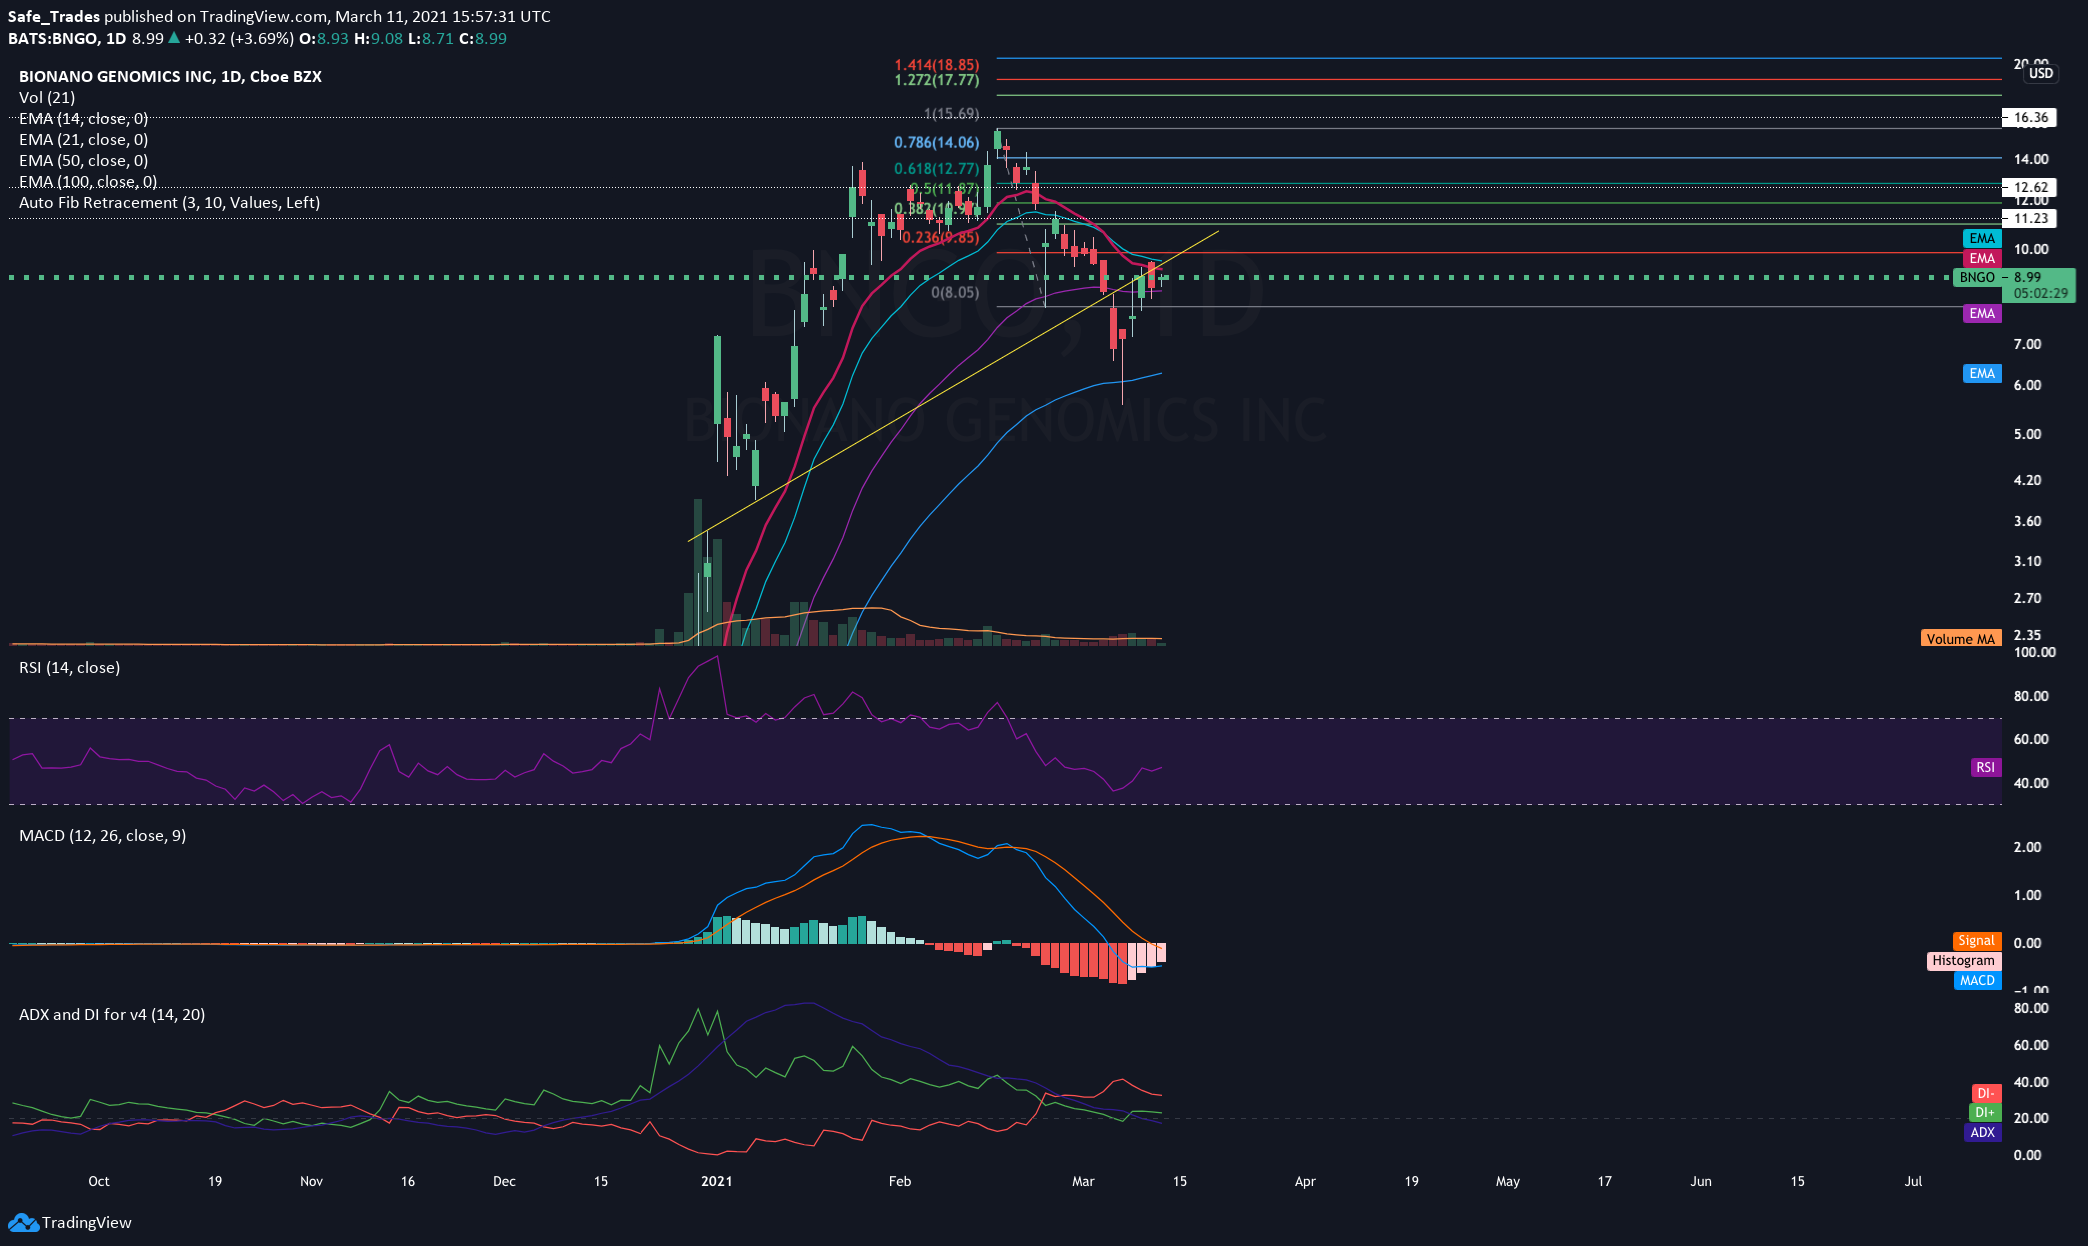Click the orange Volume MA tag
The image size is (2088, 1246).
[x=1961, y=638]
